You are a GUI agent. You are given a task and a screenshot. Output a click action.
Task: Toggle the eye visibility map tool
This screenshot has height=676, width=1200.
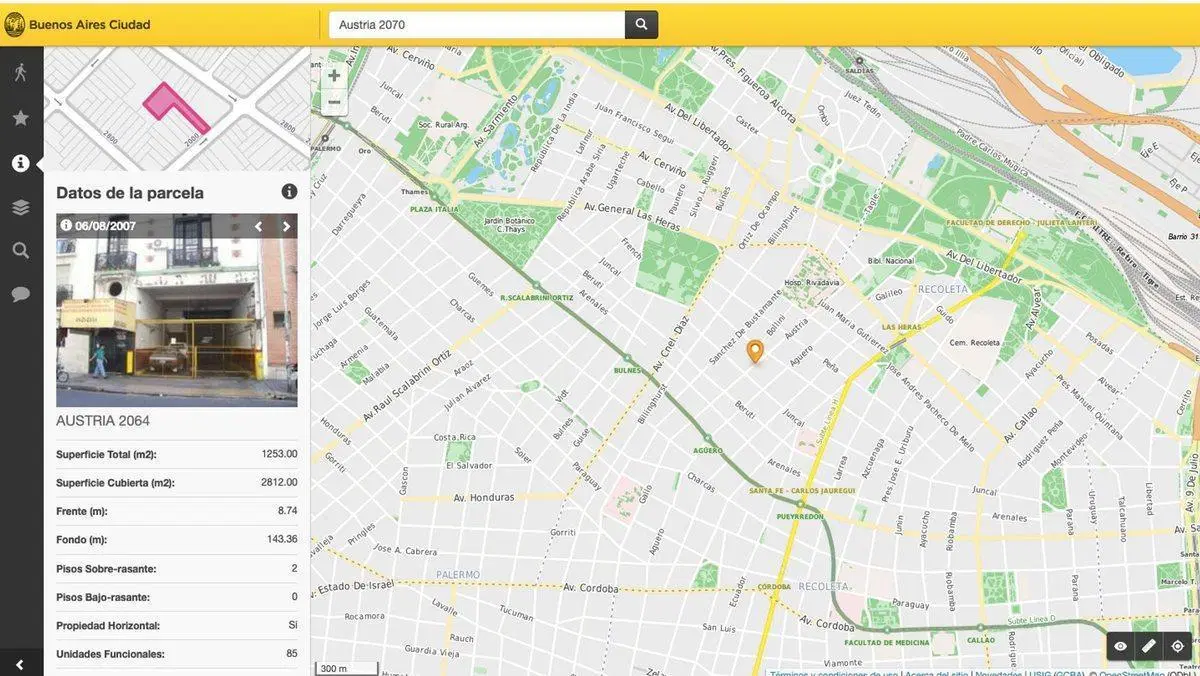[1121, 646]
